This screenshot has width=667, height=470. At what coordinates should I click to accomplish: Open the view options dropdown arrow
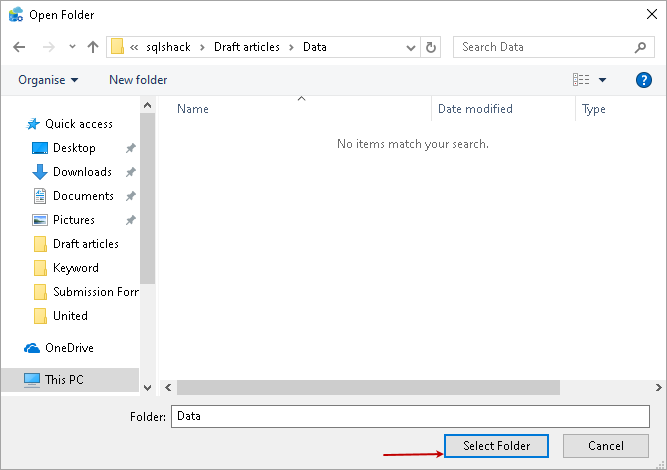603,80
